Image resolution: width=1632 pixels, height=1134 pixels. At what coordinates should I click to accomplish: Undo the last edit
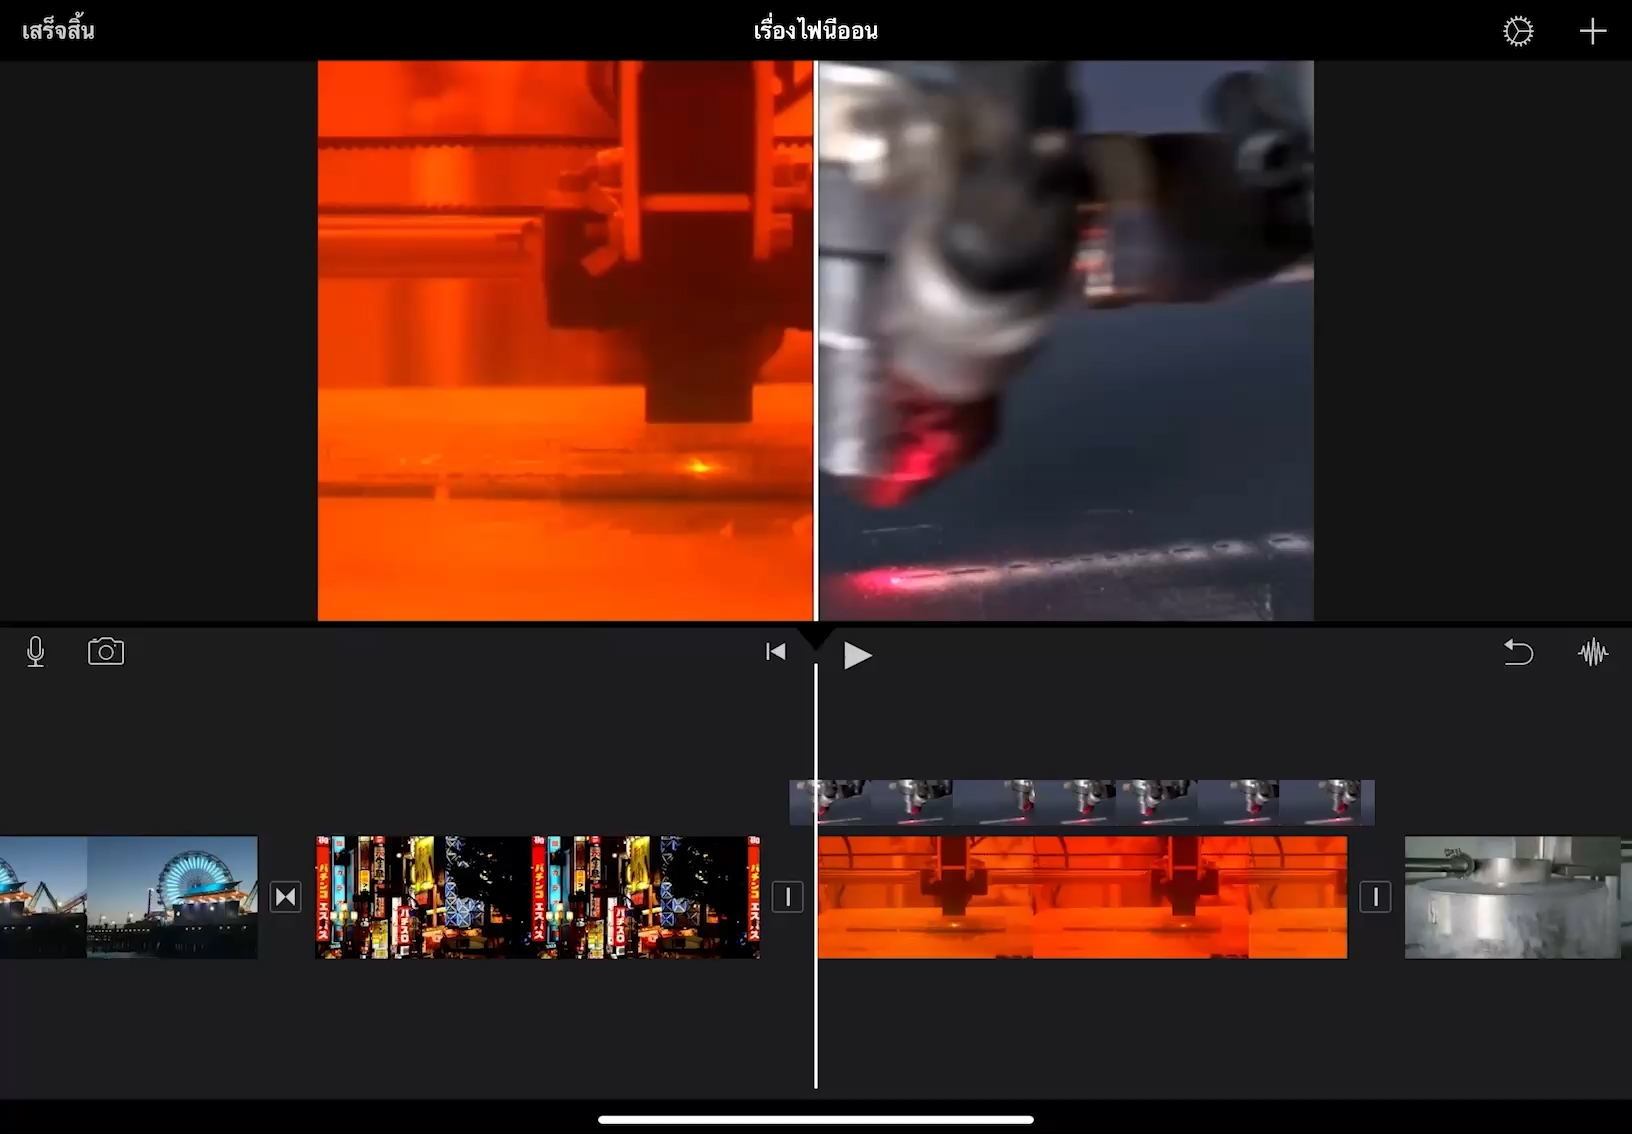(x=1517, y=652)
